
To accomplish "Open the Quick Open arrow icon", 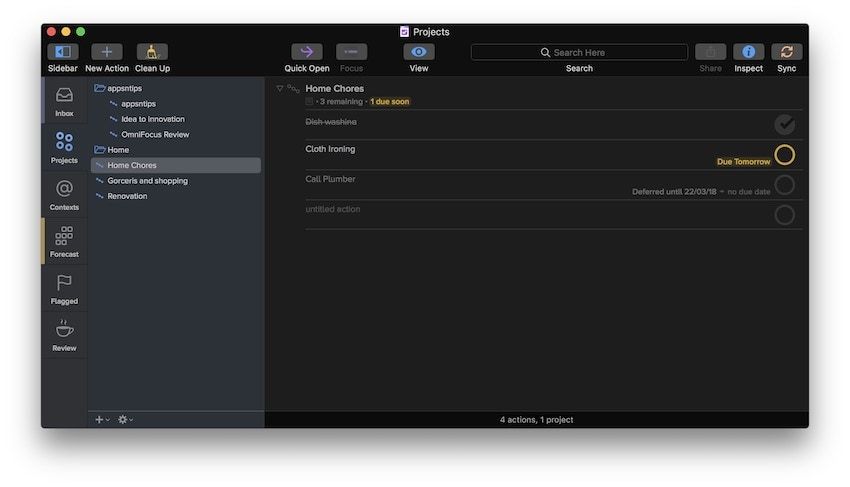I will coord(307,52).
